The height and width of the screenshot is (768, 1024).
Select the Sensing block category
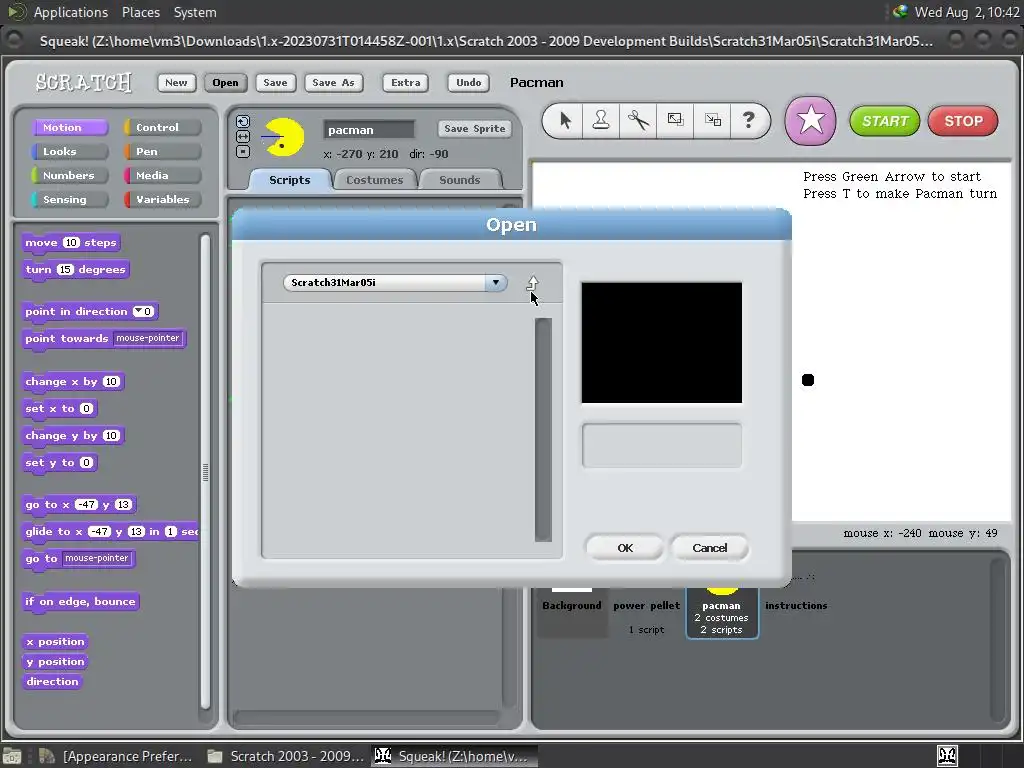tap(69, 200)
